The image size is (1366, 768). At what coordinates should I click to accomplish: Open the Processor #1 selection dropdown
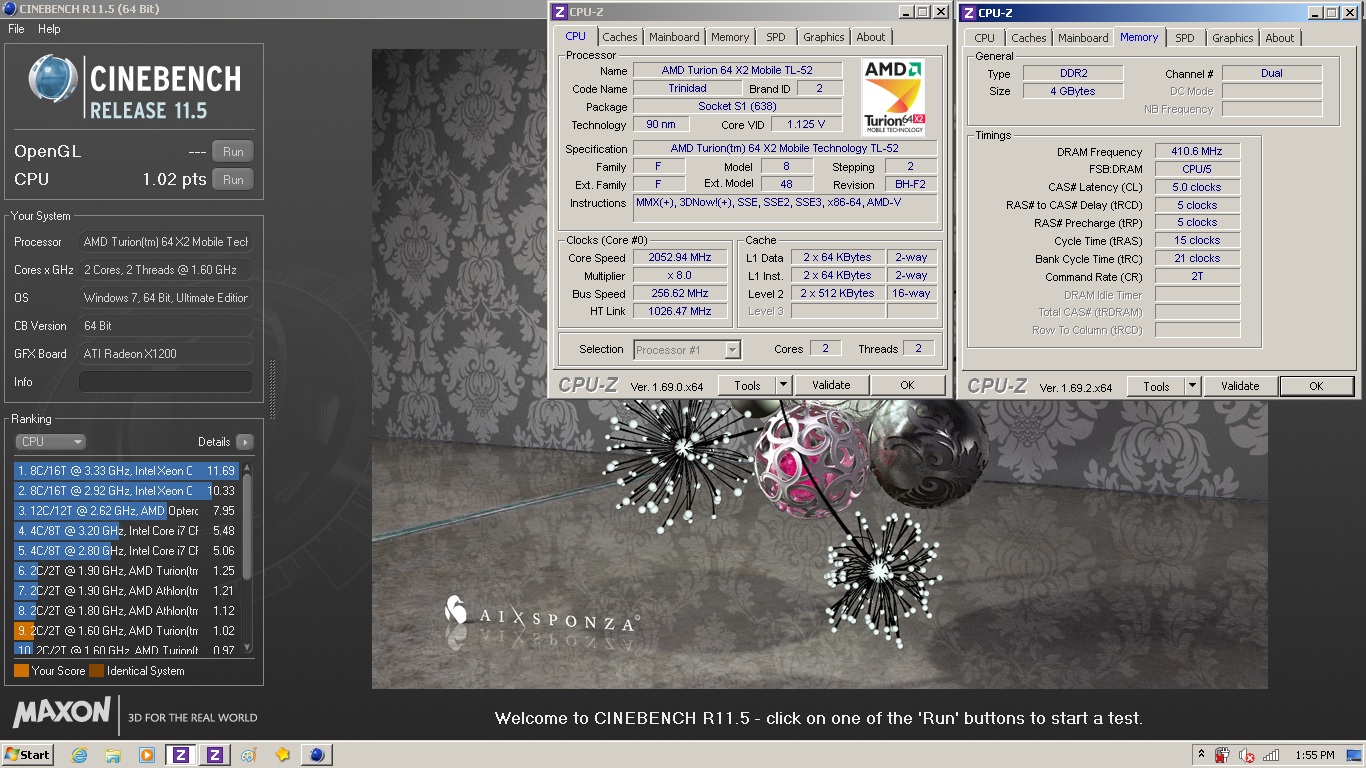click(x=687, y=350)
